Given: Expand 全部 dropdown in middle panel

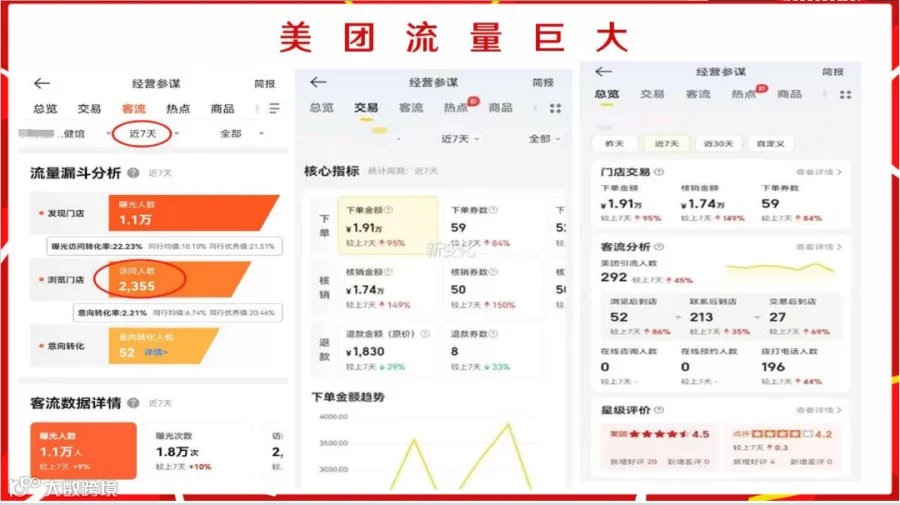Looking at the screenshot, I should [x=544, y=139].
